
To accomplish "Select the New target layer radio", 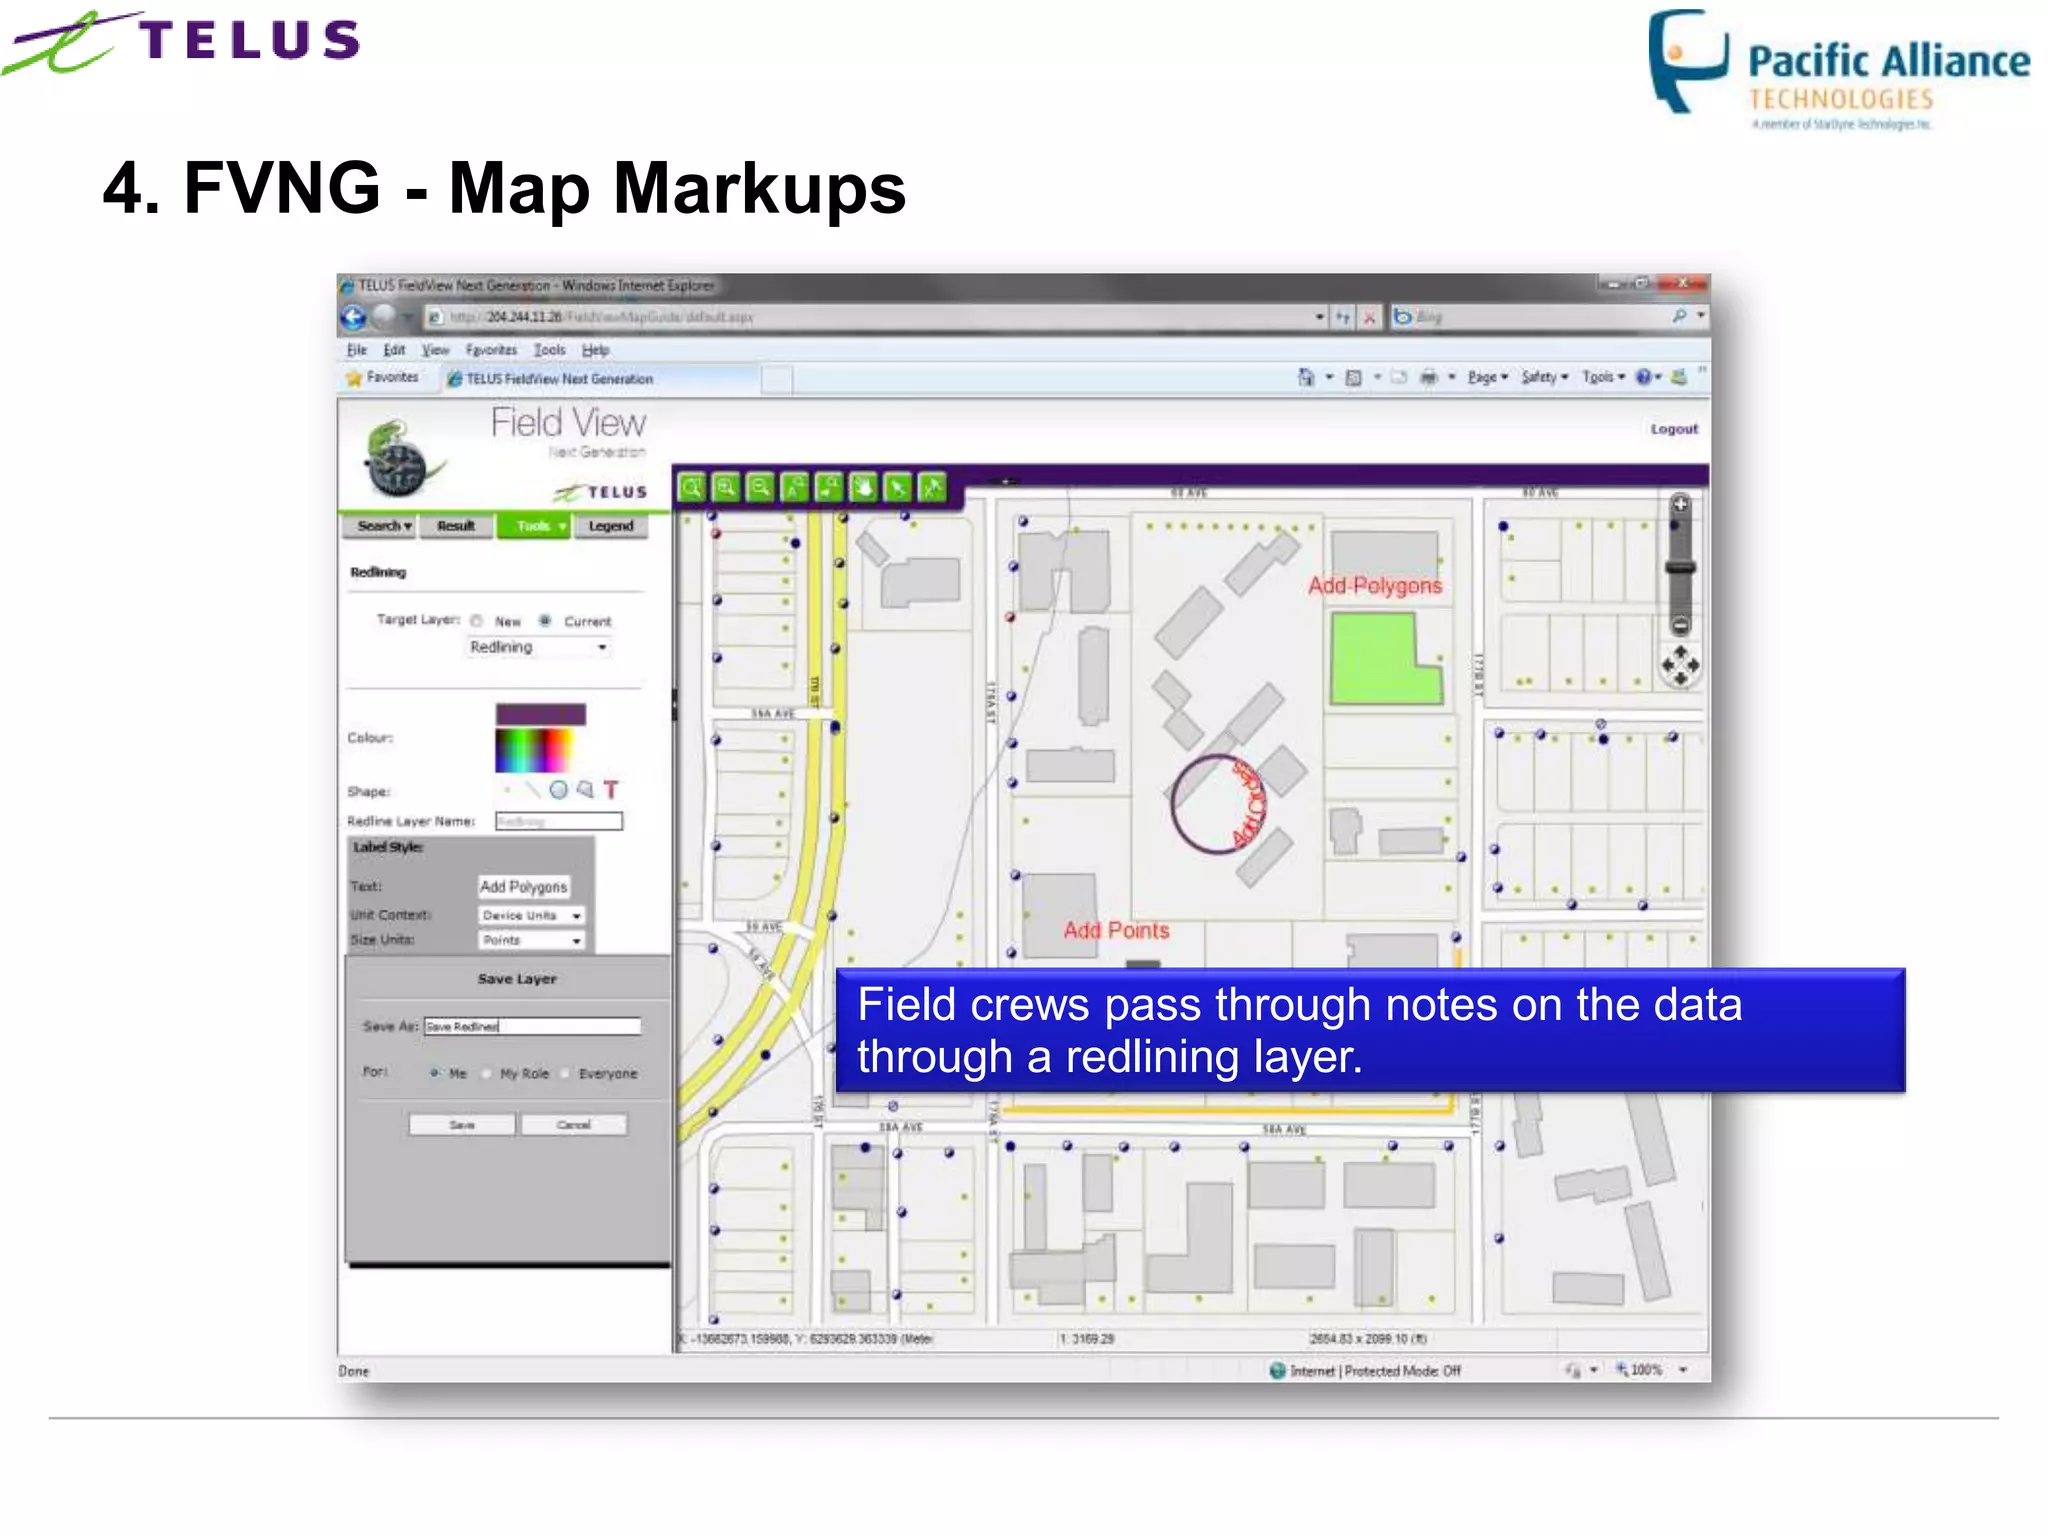I will click(x=477, y=621).
